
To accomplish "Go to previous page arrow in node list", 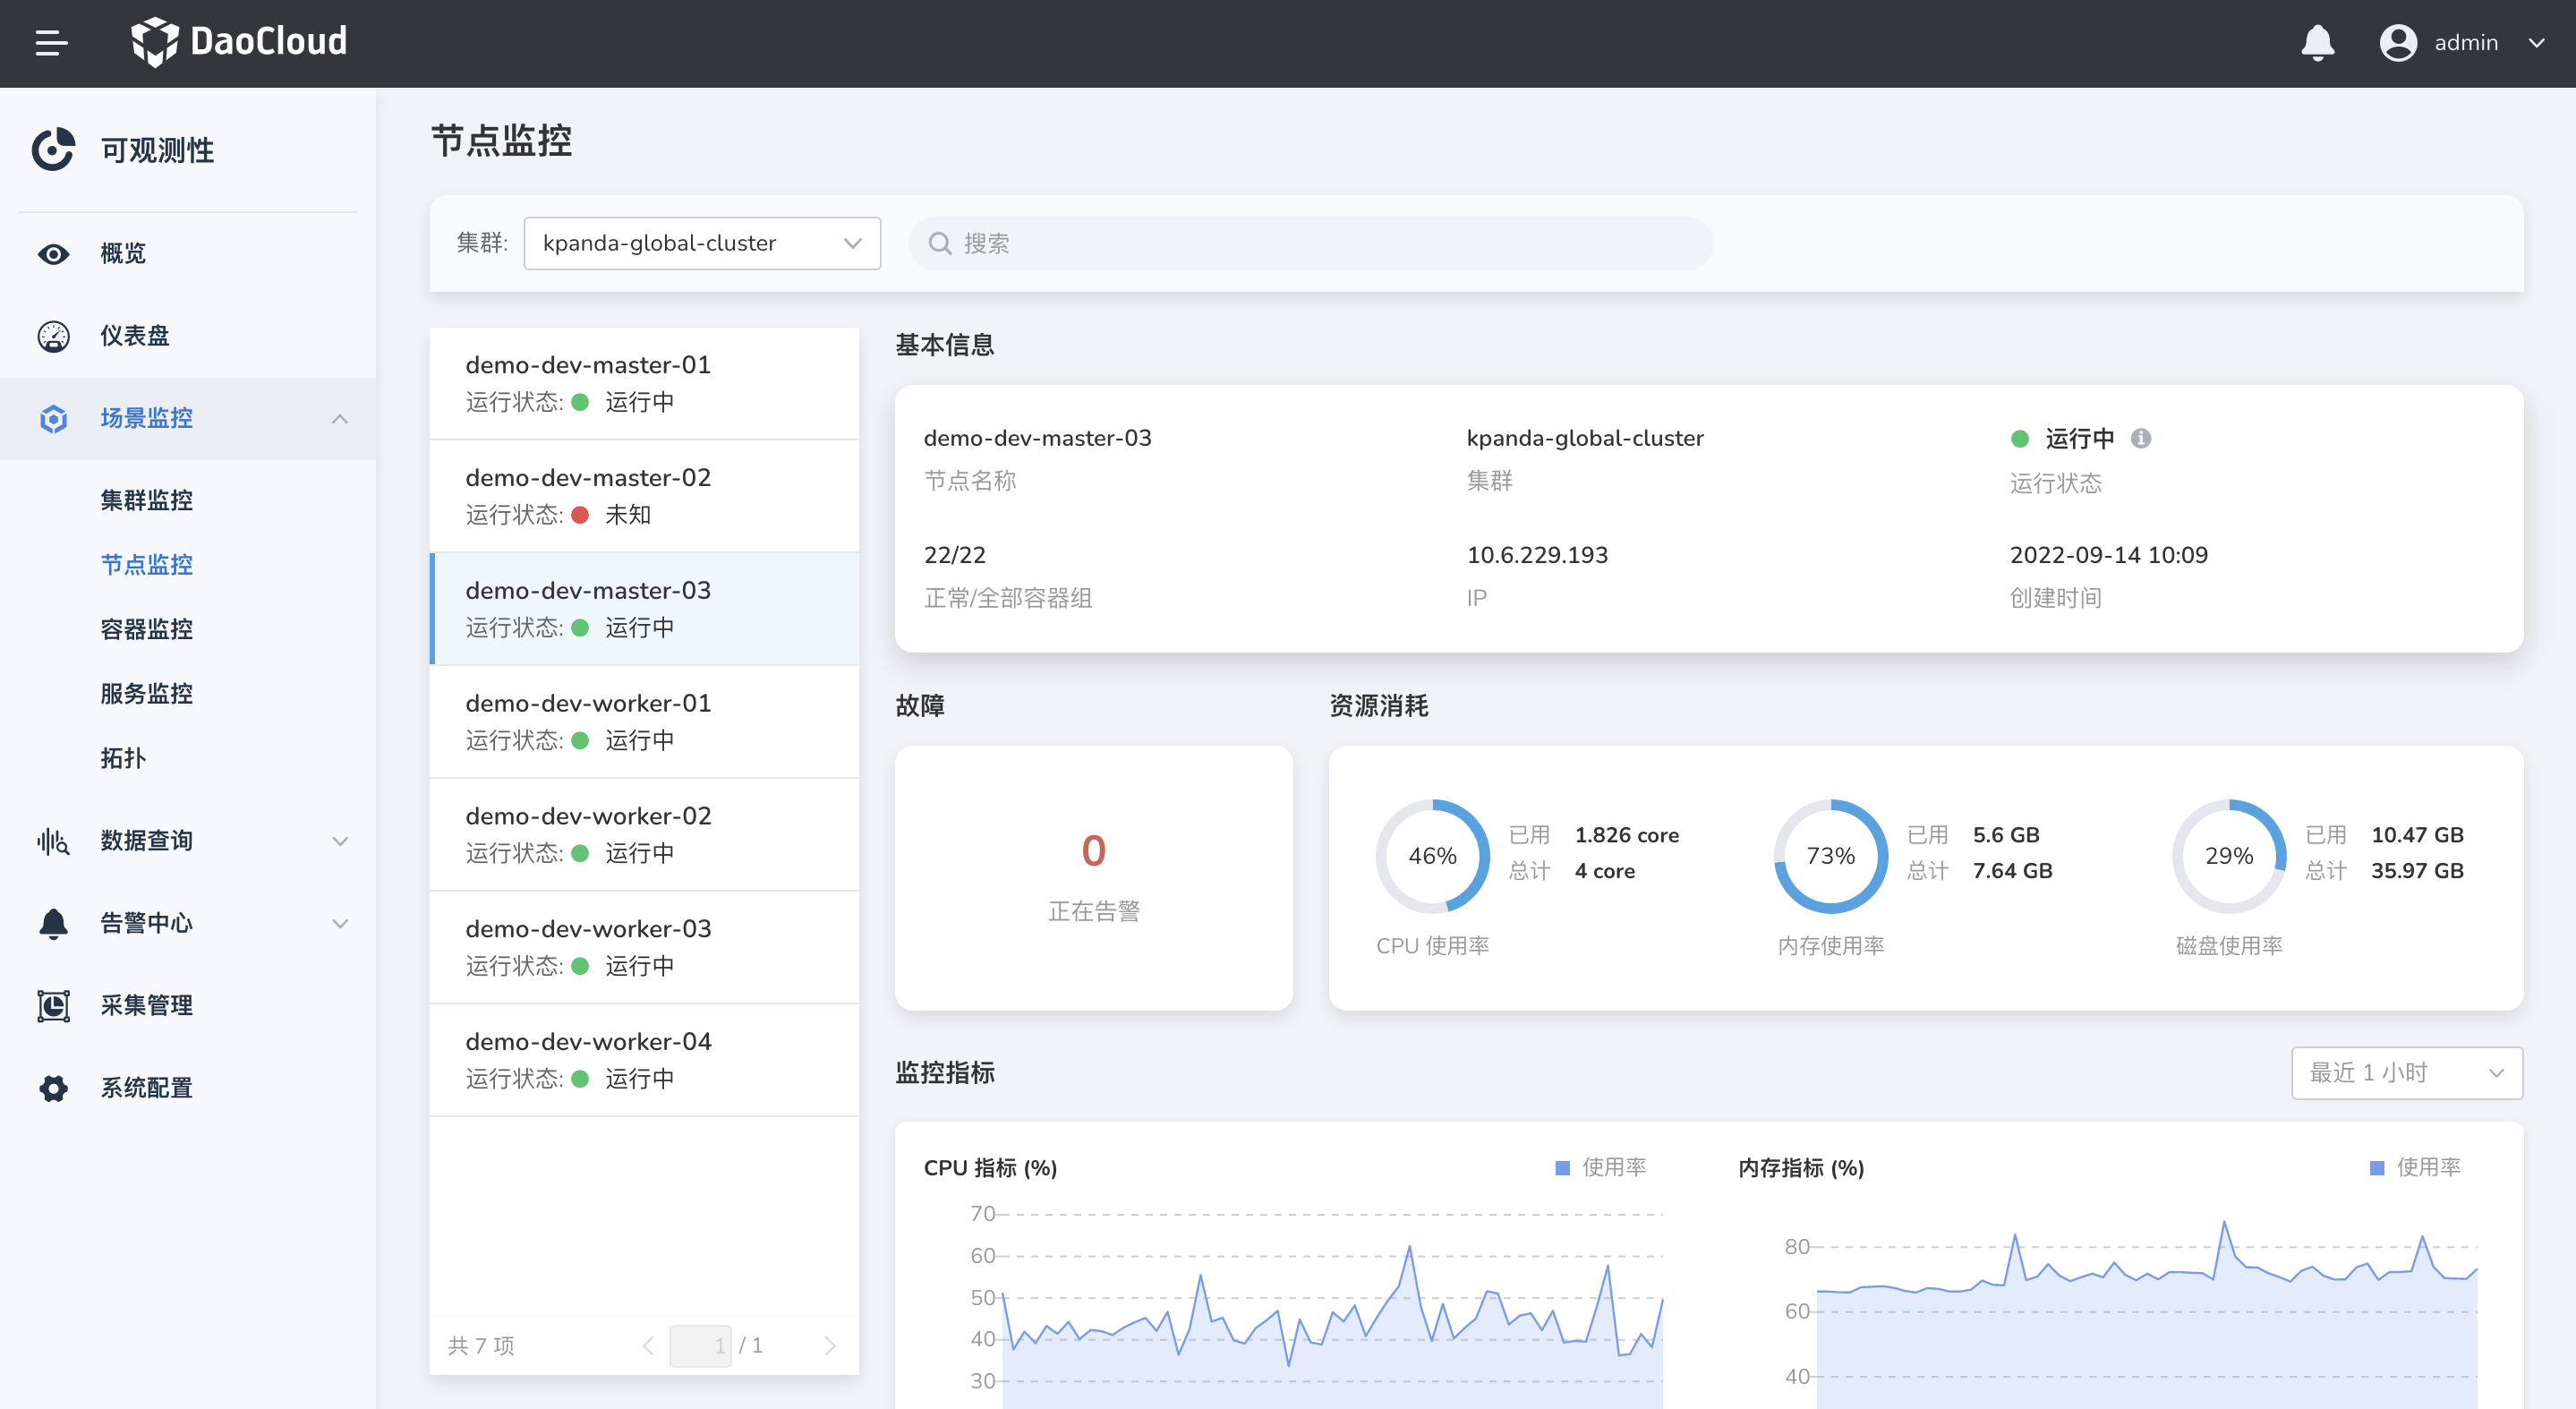I will click(648, 1346).
